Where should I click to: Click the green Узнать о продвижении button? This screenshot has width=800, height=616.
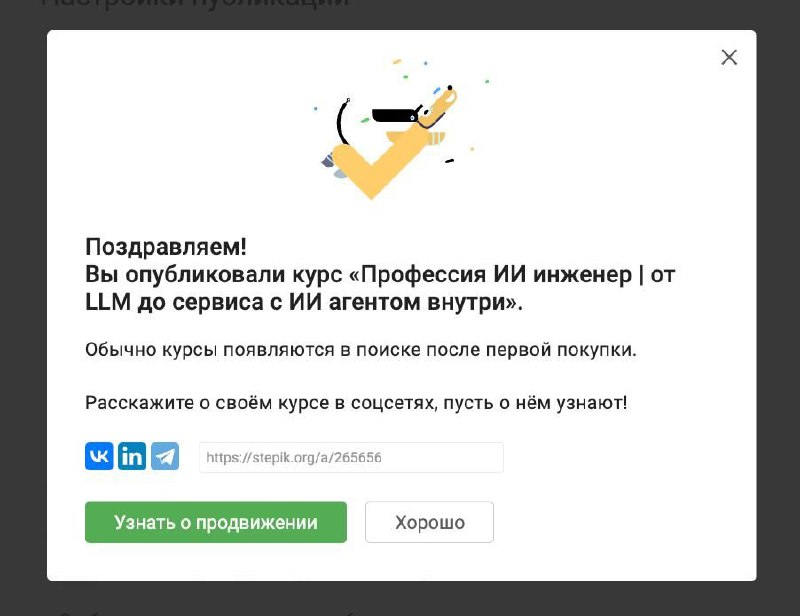click(216, 522)
